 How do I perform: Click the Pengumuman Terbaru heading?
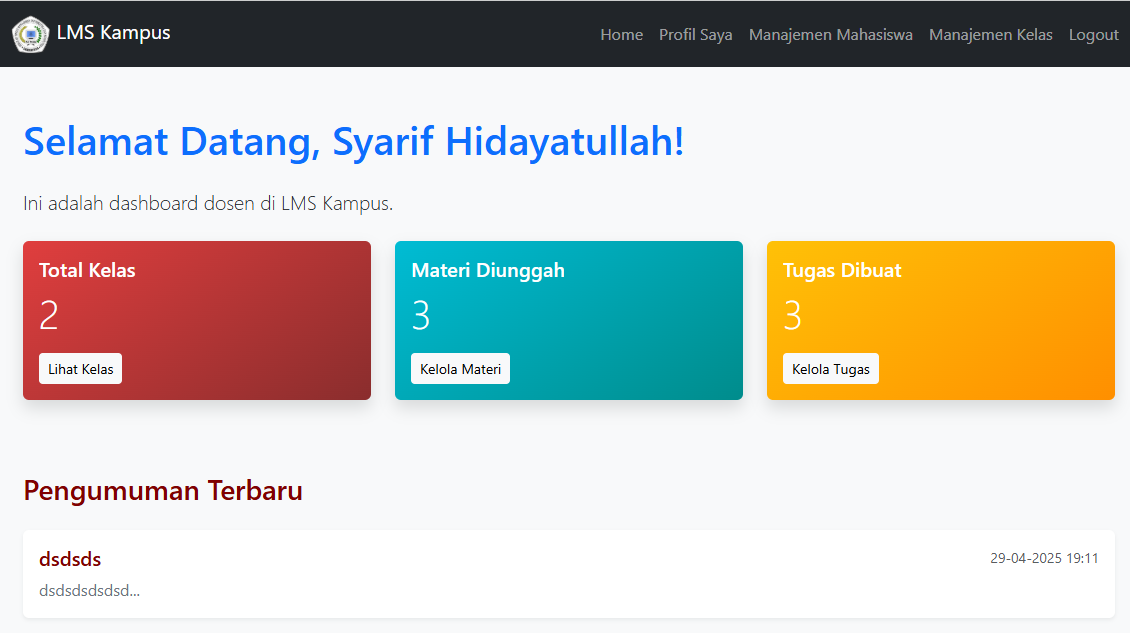point(163,491)
